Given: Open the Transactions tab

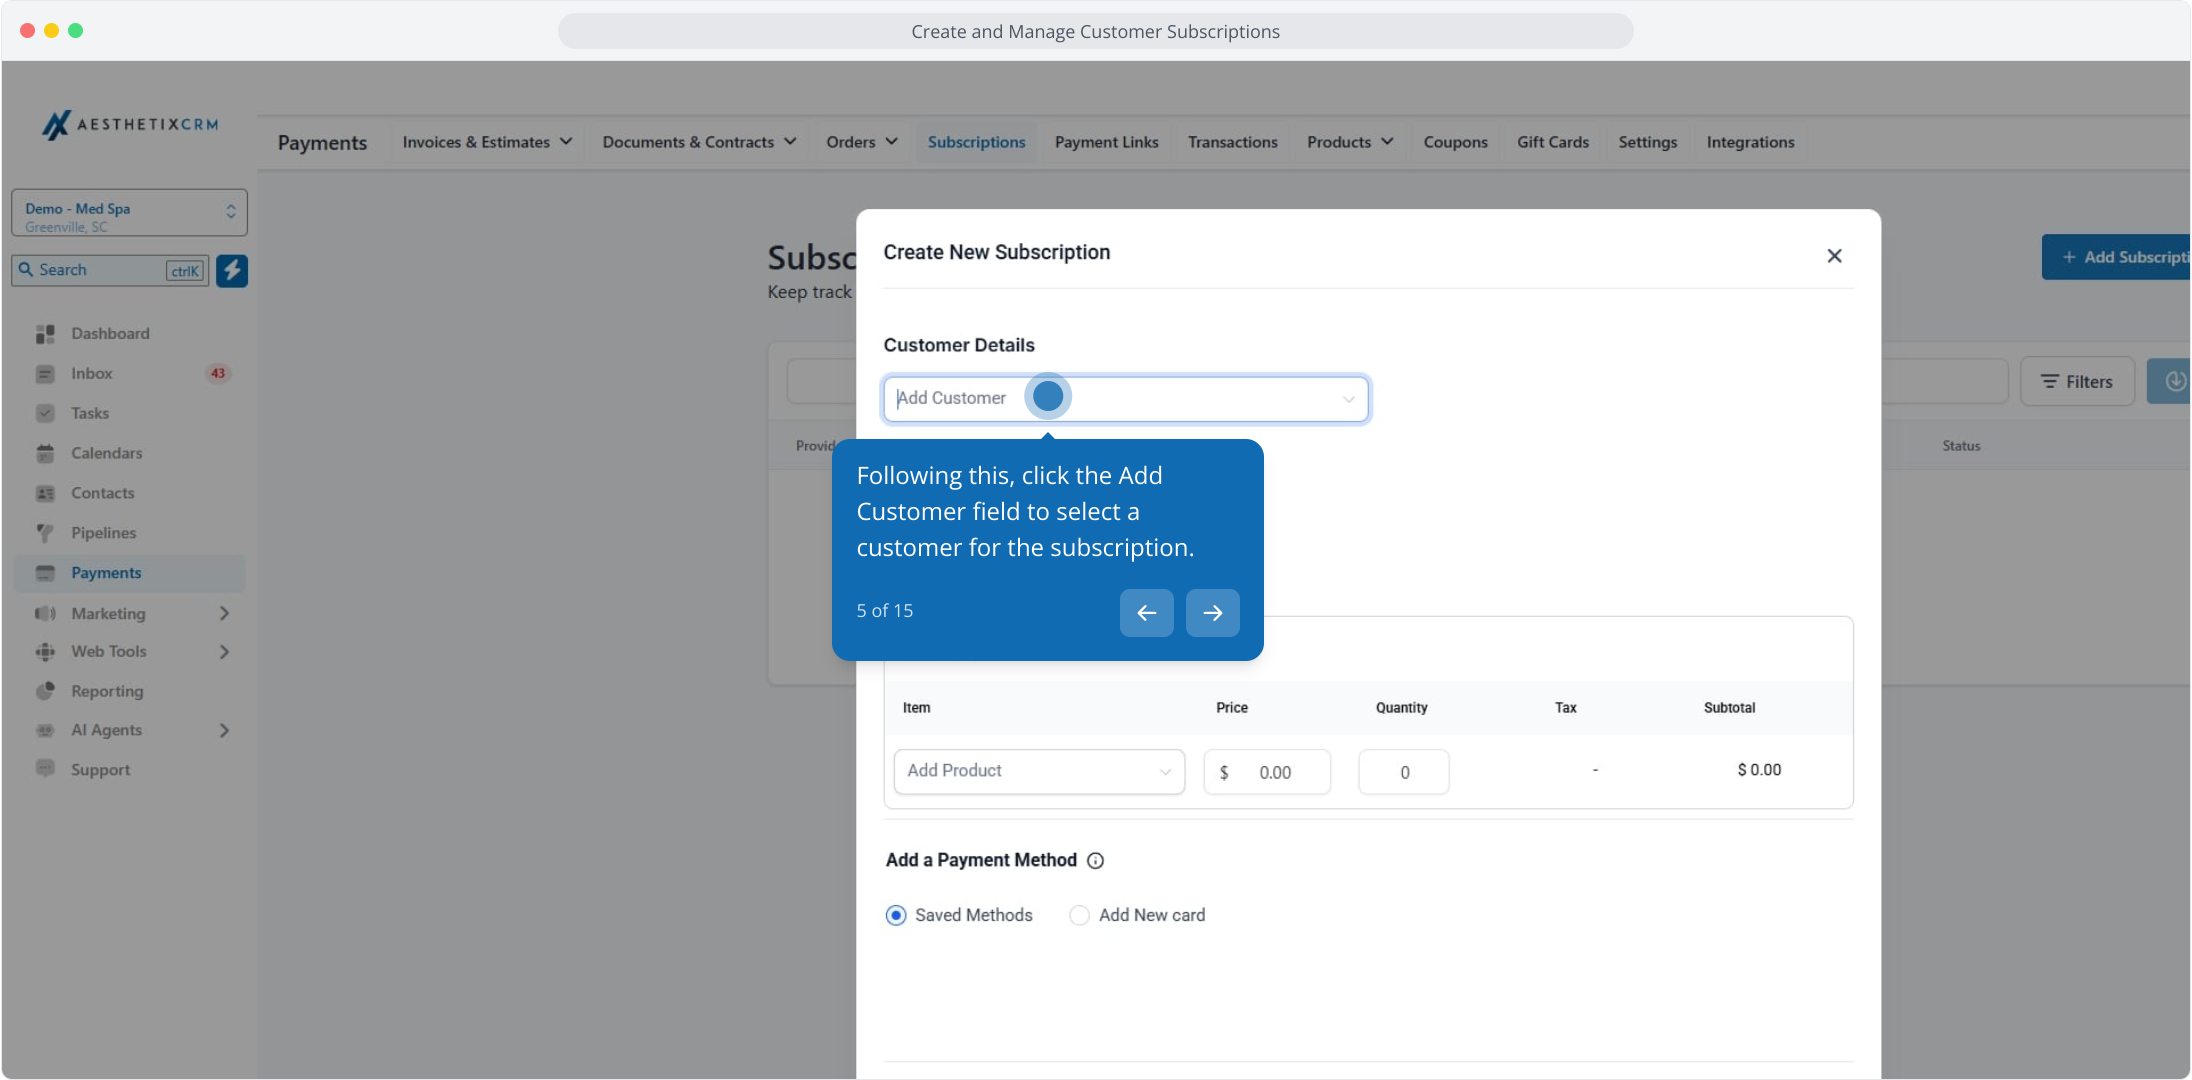Looking at the screenshot, I should tap(1232, 142).
